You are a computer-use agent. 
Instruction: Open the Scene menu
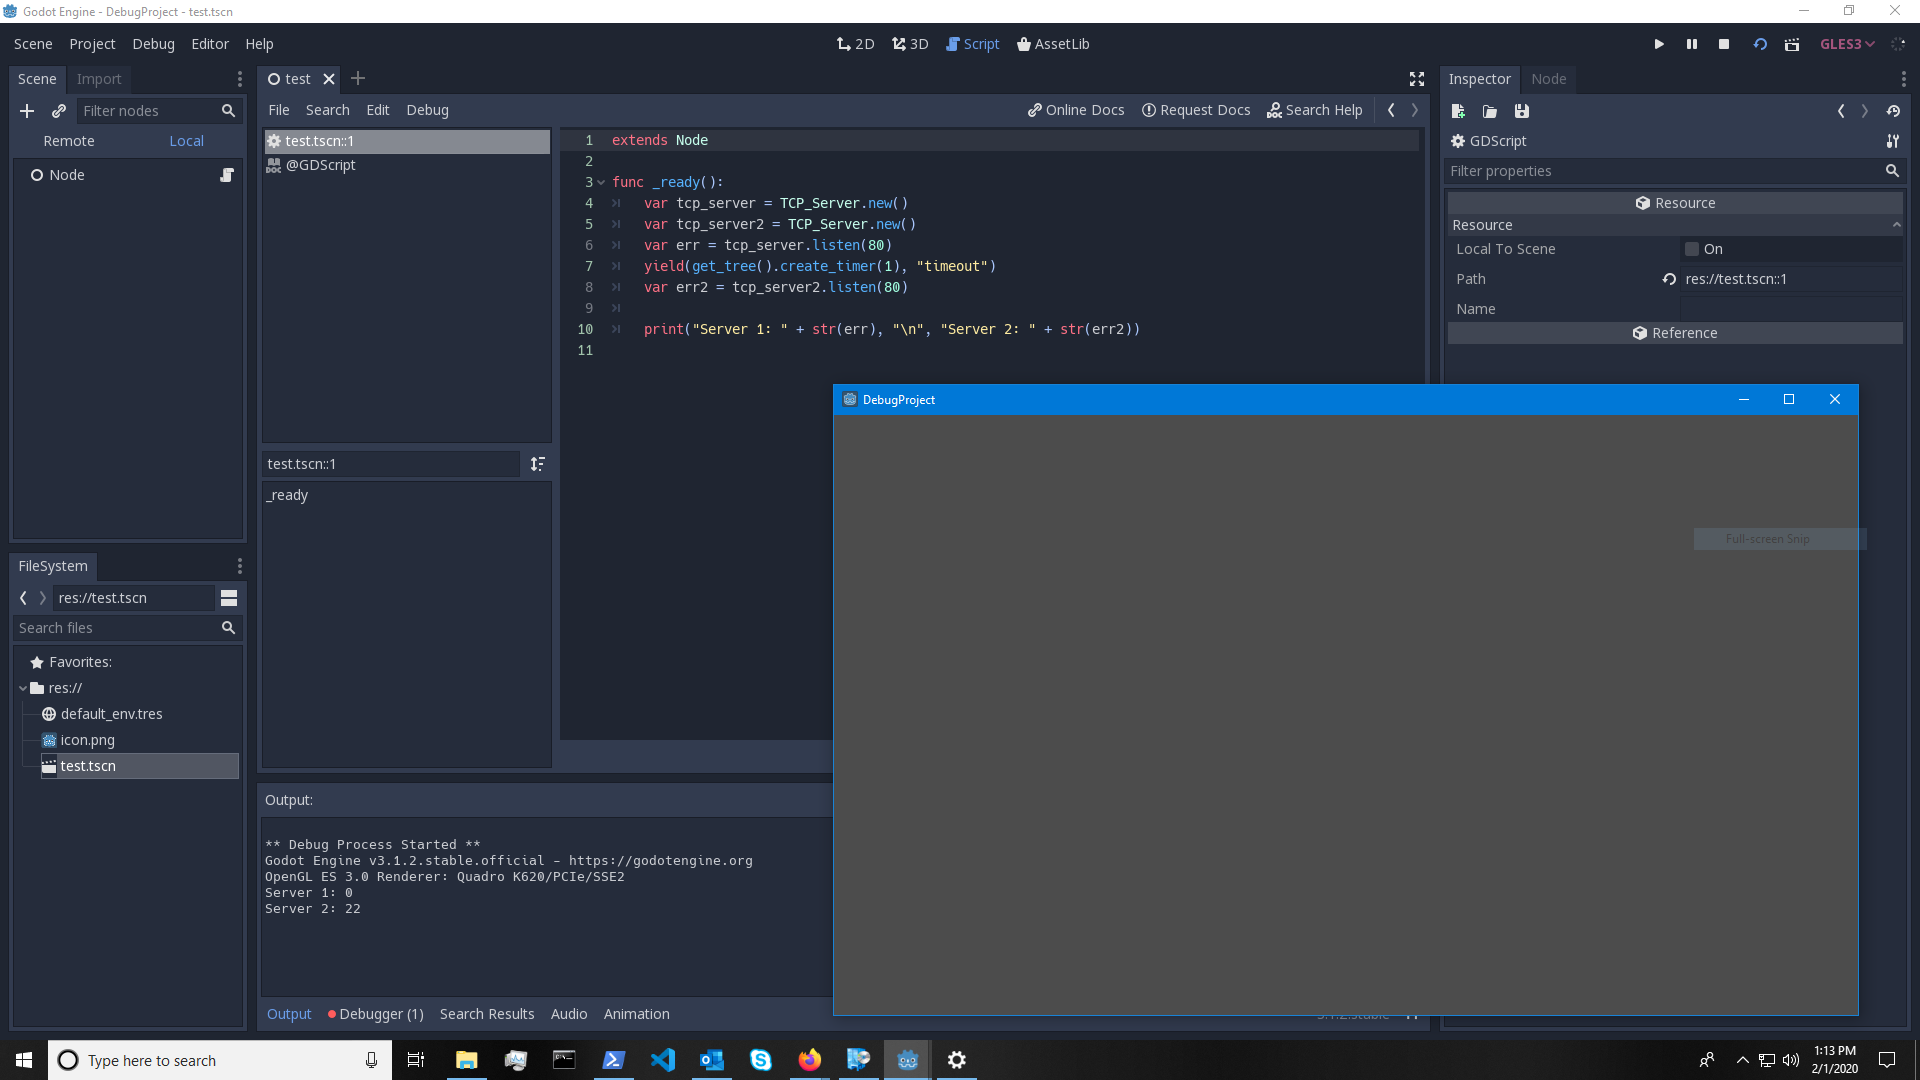(33, 44)
